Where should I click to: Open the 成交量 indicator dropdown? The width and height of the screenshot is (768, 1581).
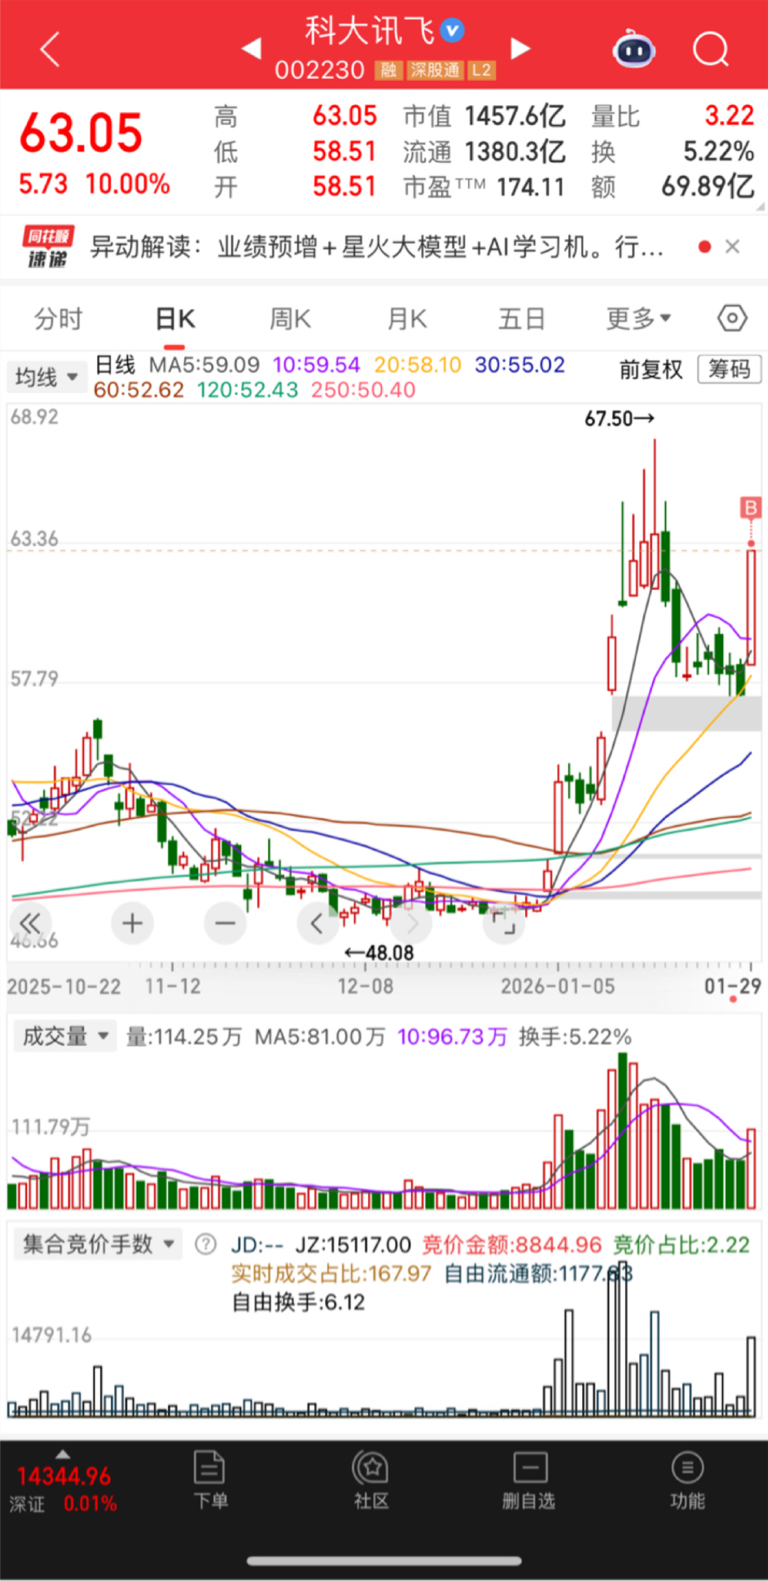click(x=64, y=1036)
